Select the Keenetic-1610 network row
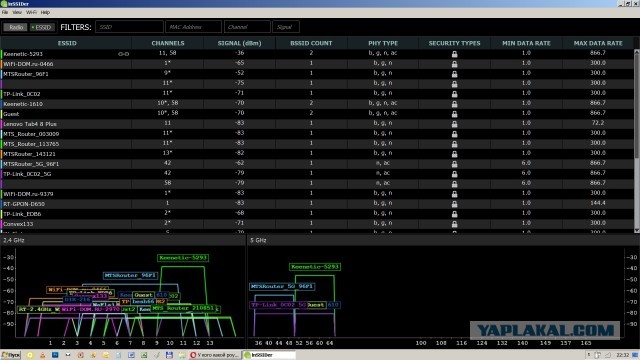The width and height of the screenshot is (640, 360). [x=317, y=104]
